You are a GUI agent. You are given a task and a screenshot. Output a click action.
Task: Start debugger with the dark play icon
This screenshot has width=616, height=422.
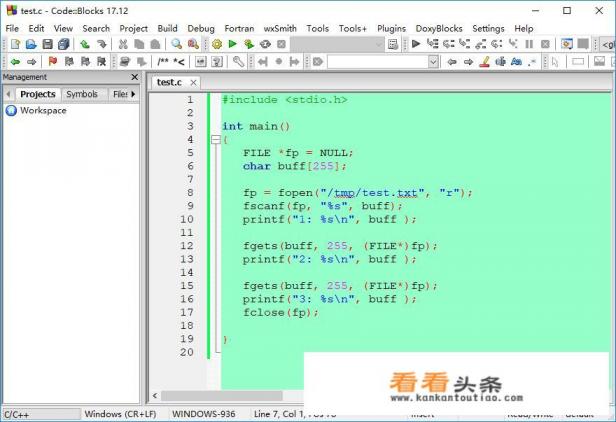(x=416, y=44)
